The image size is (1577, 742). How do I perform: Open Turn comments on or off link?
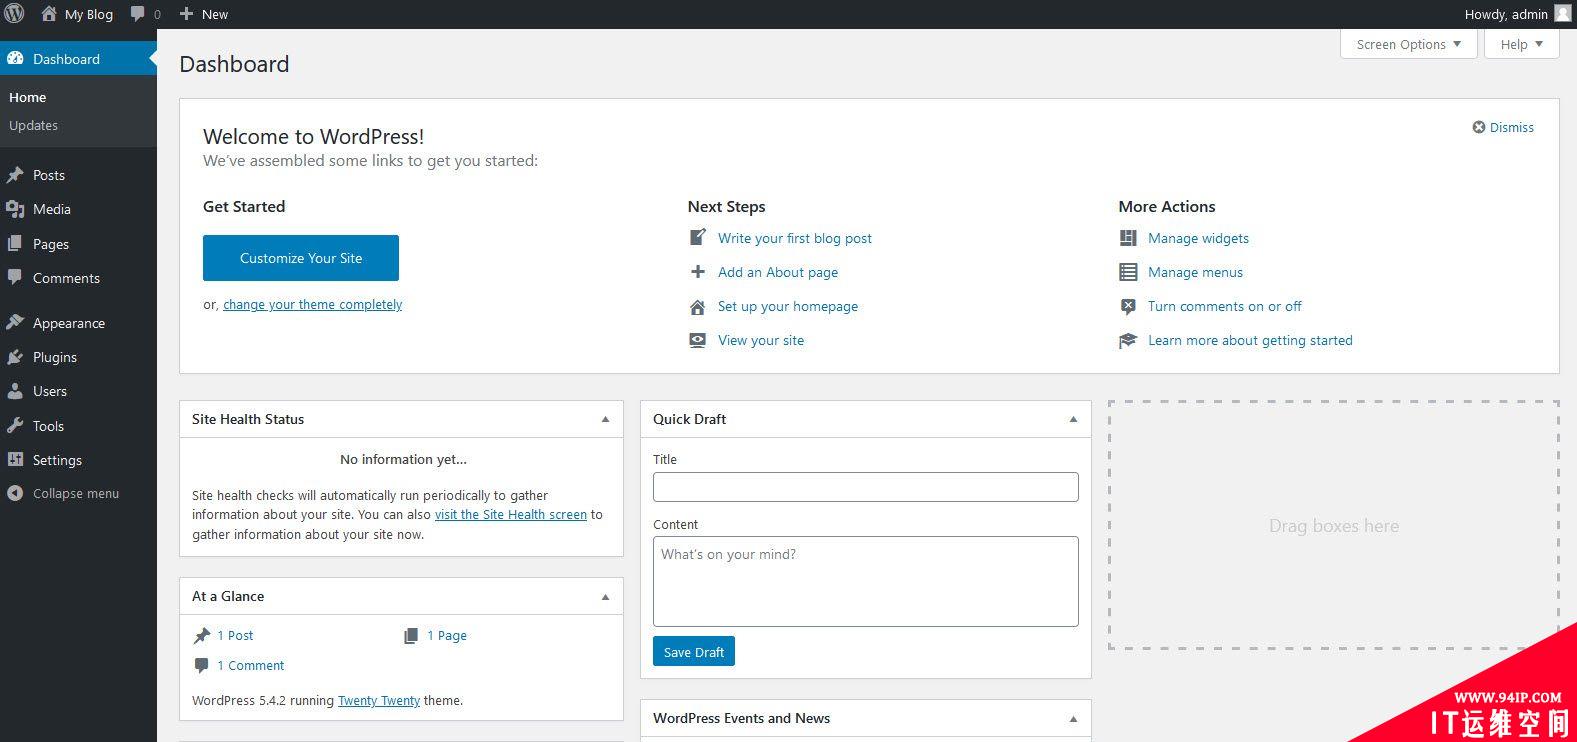pyautogui.click(x=1225, y=306)
